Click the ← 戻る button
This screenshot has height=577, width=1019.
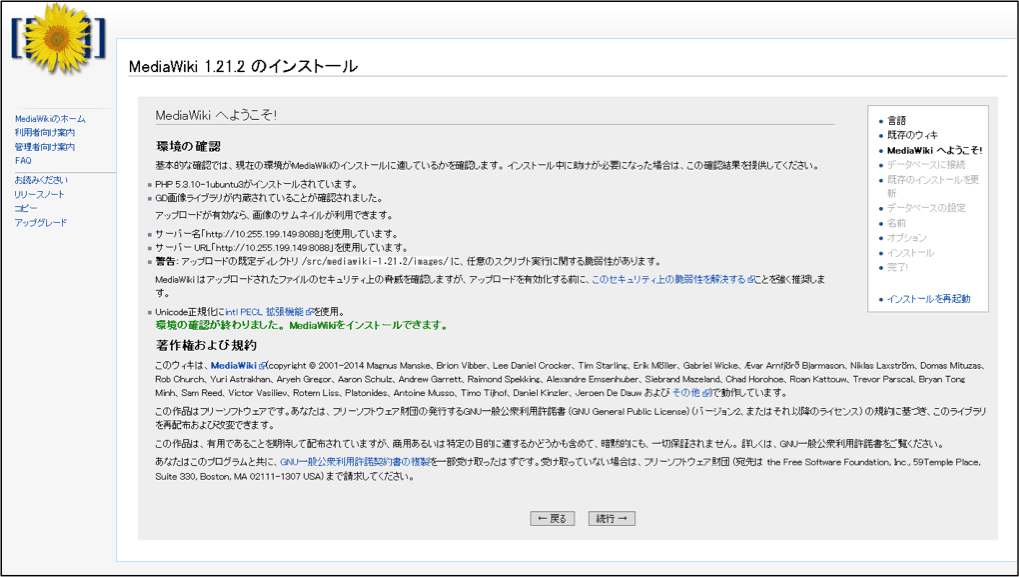[x=552, y=519]
